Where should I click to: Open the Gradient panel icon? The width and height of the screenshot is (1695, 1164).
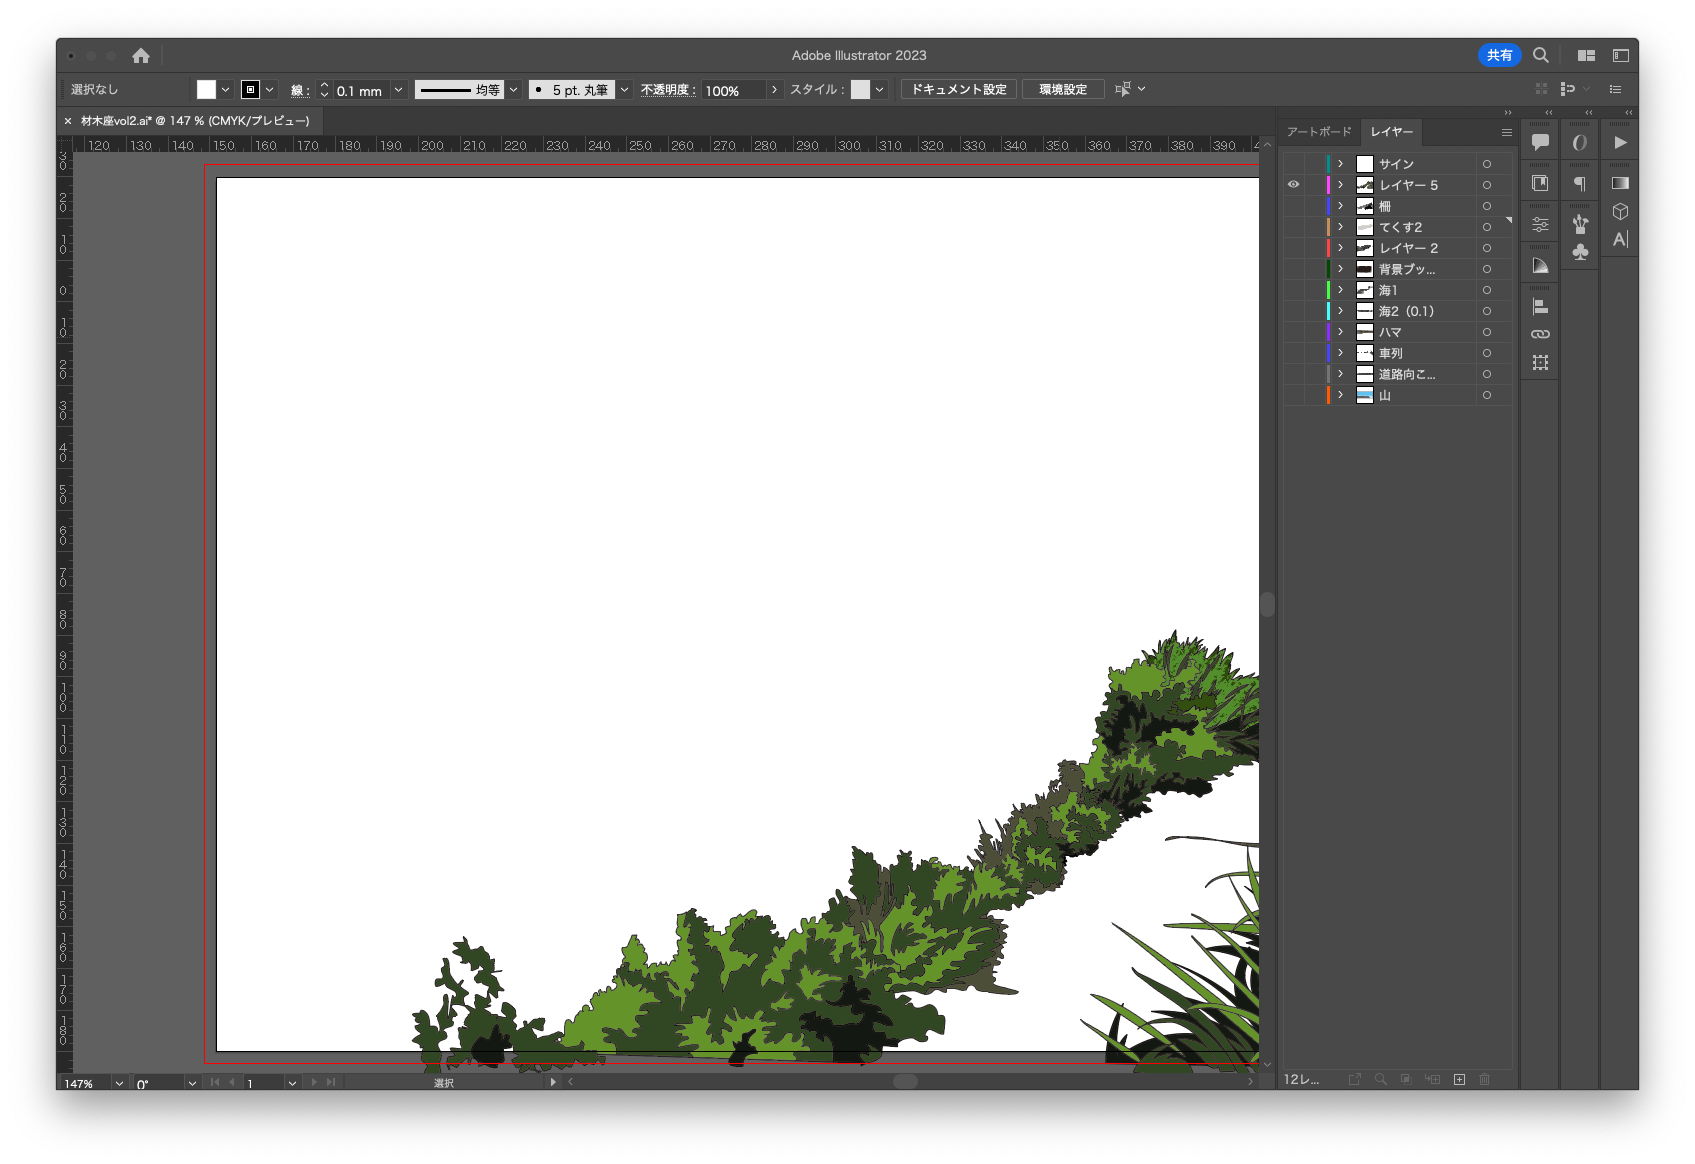1620,183
